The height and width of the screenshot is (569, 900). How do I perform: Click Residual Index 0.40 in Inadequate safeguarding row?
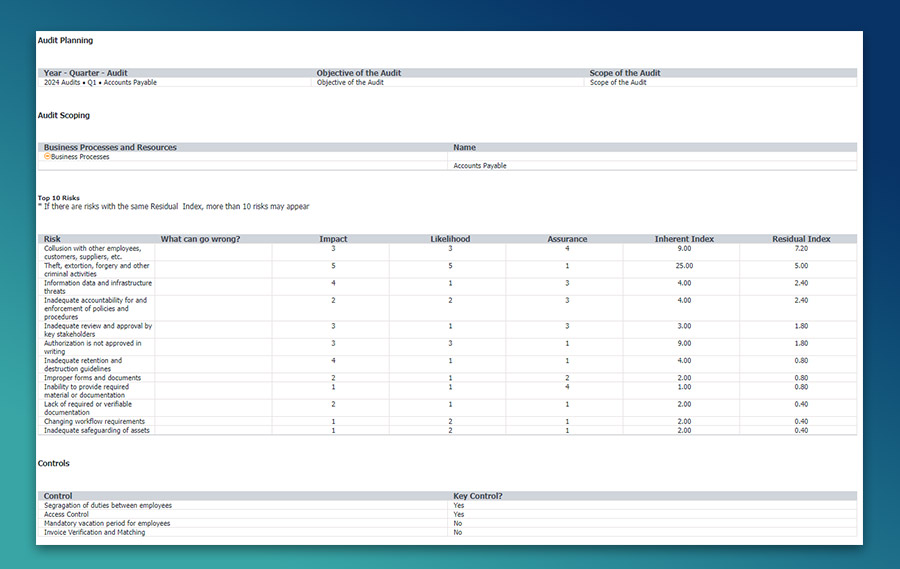(801, 430)
